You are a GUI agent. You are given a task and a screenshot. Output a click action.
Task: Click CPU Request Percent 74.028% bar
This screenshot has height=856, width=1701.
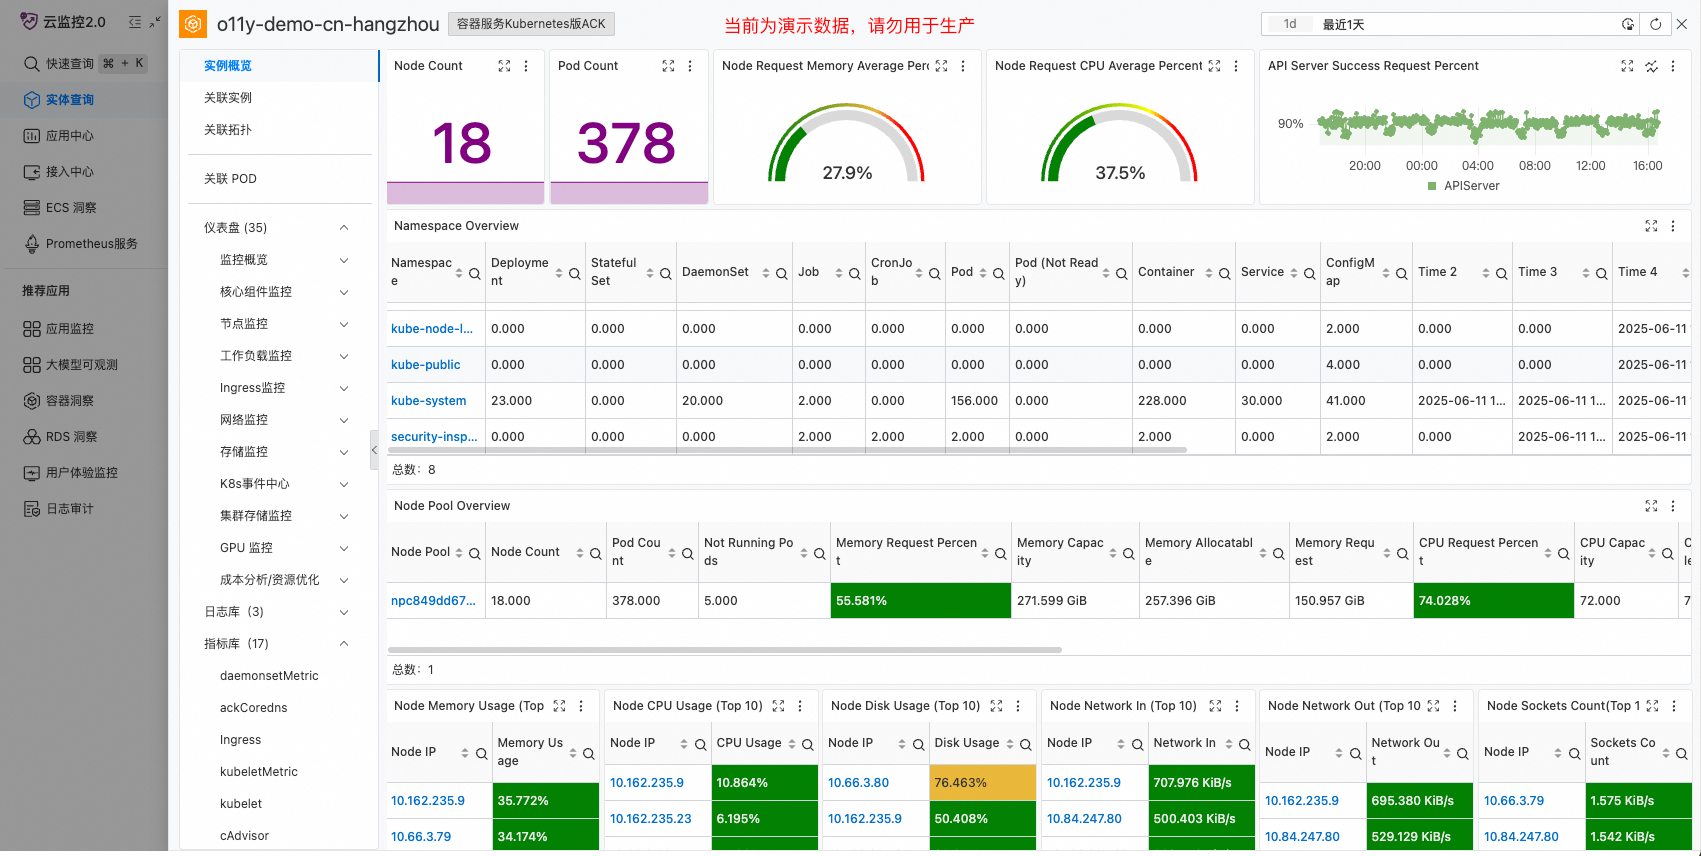point(1494,601)
